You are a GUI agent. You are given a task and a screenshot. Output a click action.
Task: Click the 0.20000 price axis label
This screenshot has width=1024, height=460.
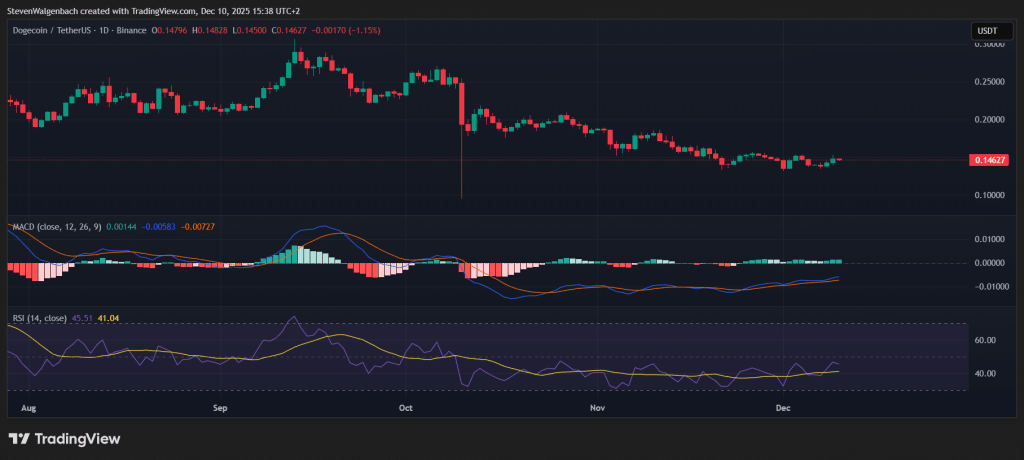click(x=989, y=120)
